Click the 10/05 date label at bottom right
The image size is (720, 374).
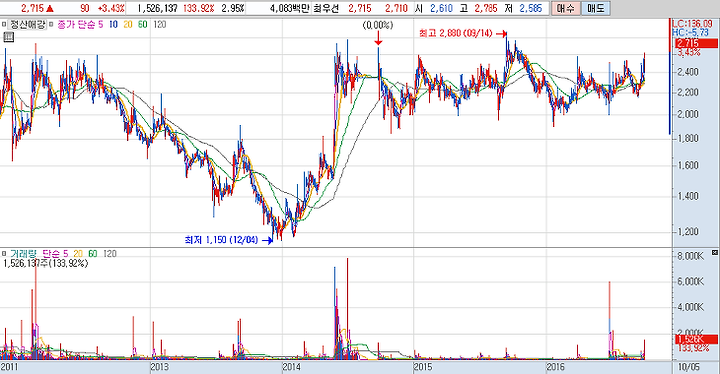689,367
